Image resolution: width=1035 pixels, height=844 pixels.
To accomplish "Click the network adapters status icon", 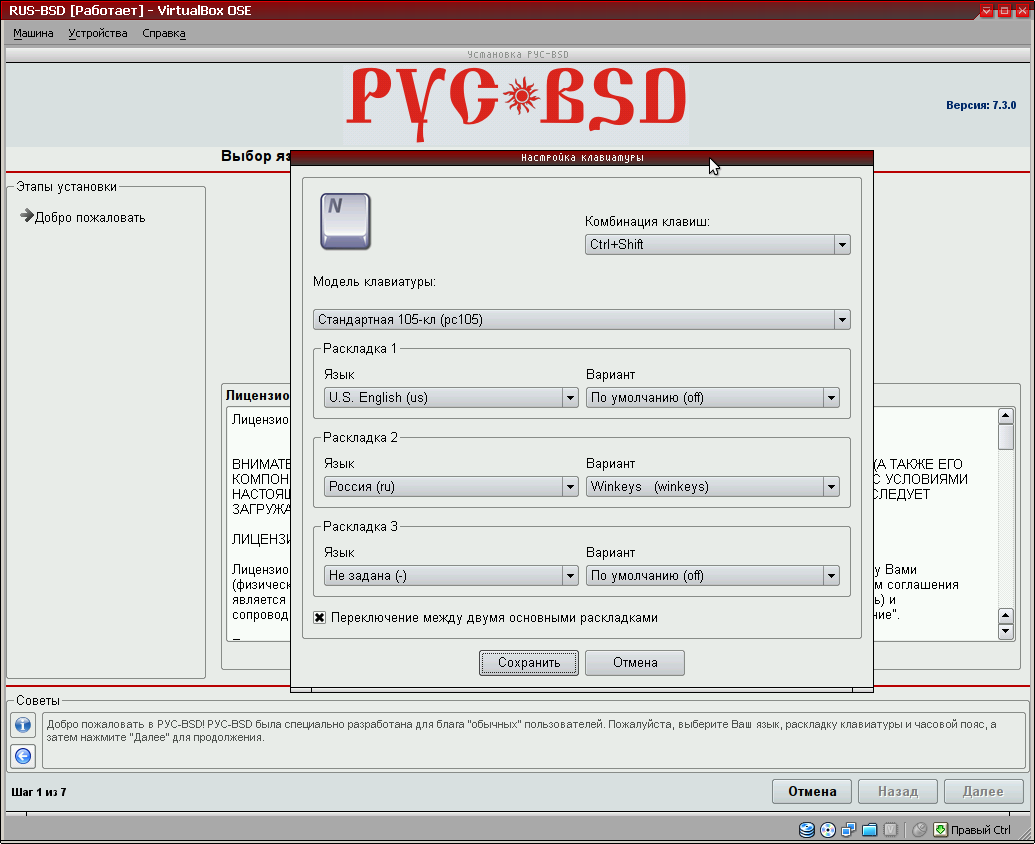I will pos(849,829).
